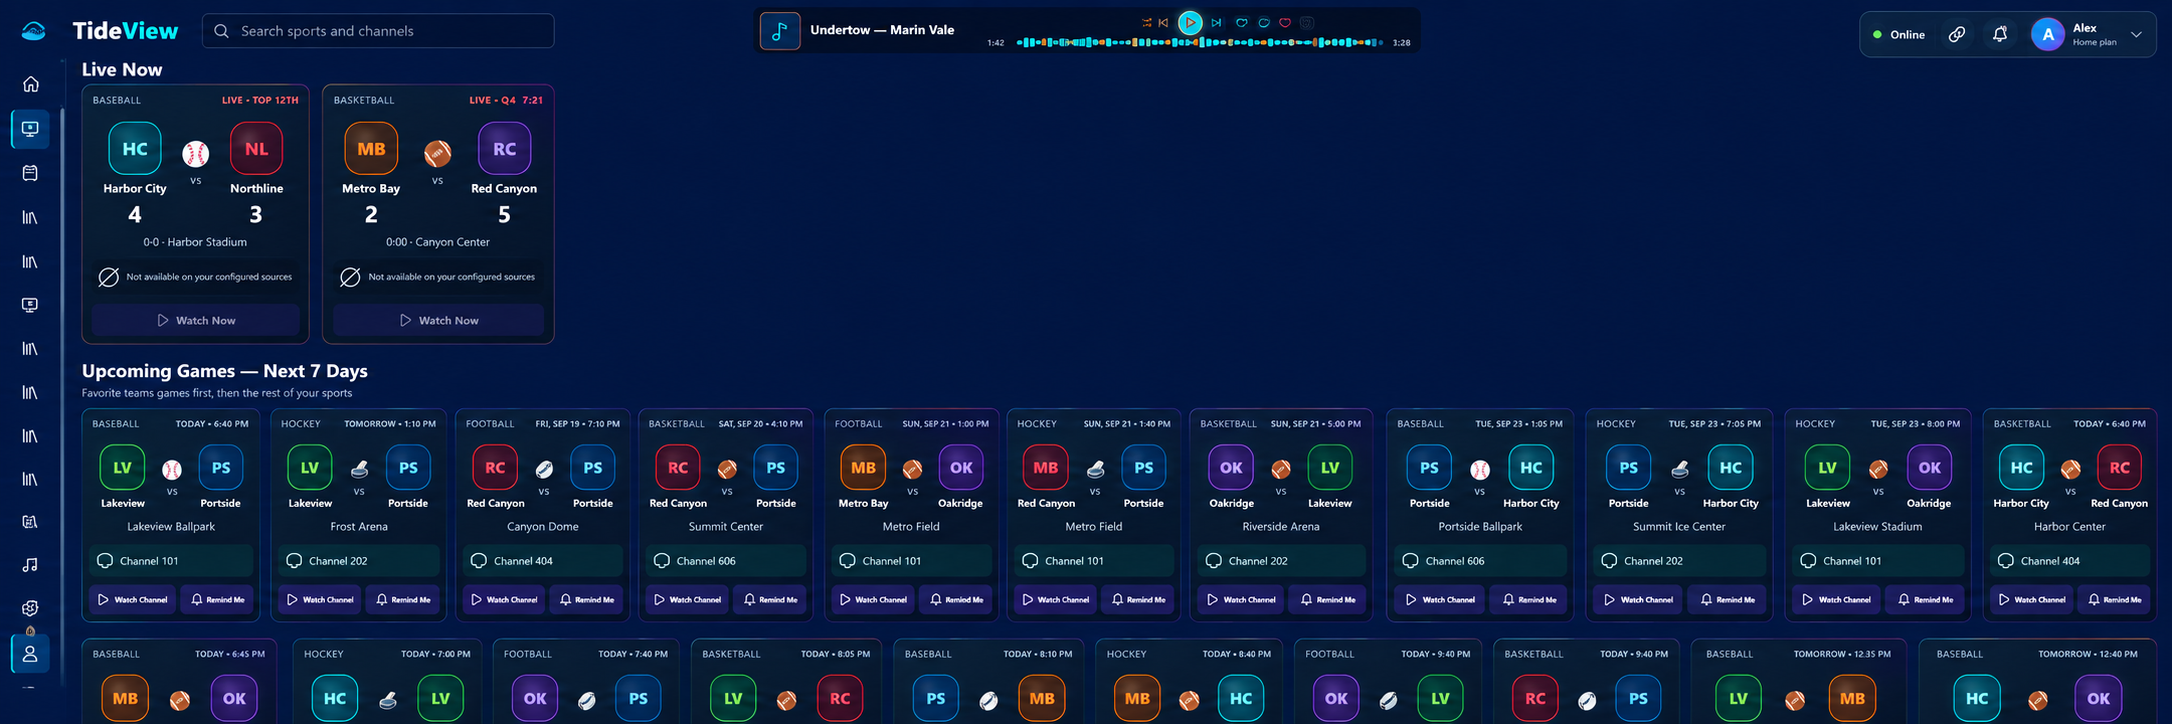Click the red heart favorite icon
This screenshot has height=724, width=2172.
point(1285,22)
